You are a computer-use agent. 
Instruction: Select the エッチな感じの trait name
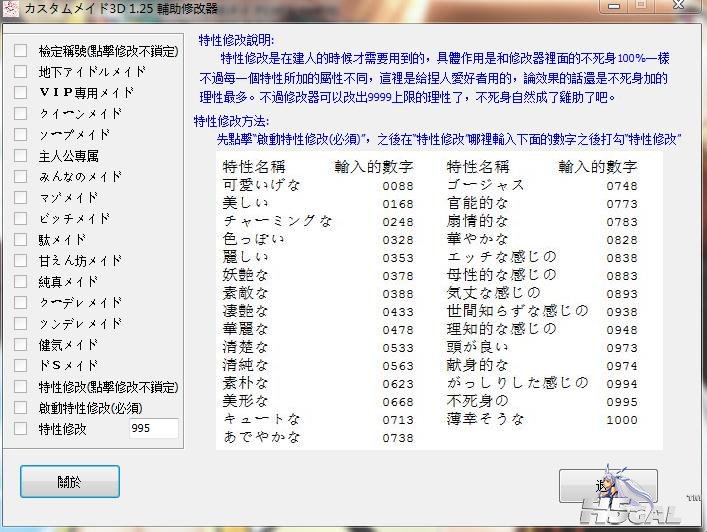click(501, 257)
